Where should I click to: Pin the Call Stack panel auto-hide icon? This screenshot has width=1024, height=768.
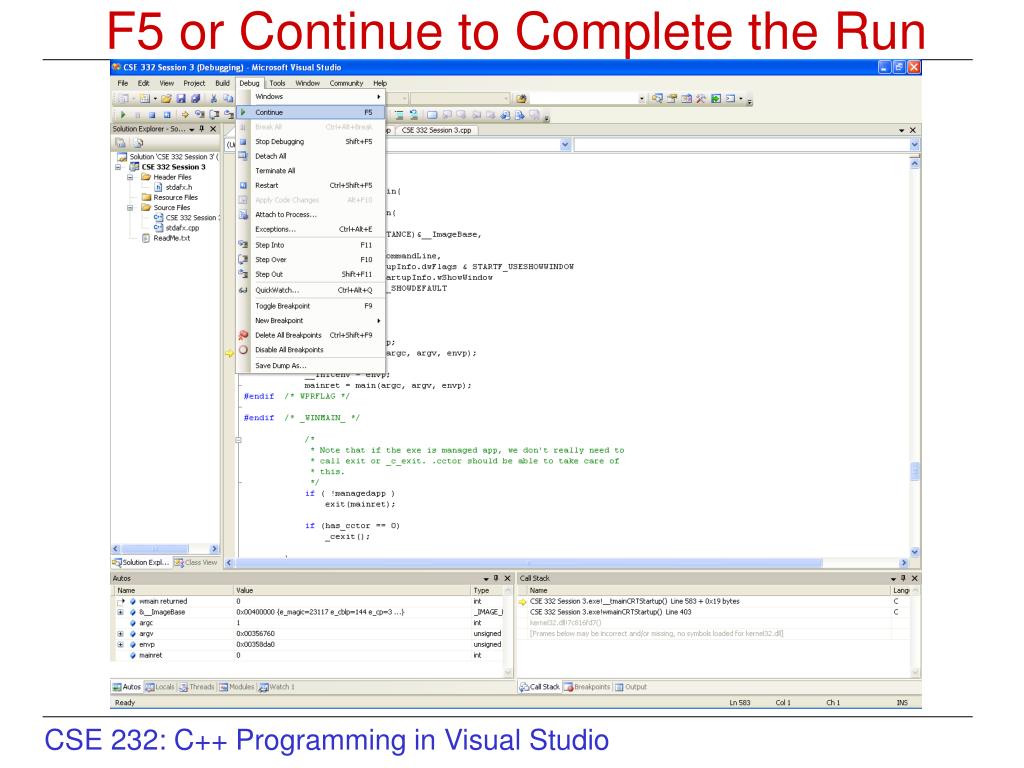pos(903,578)
